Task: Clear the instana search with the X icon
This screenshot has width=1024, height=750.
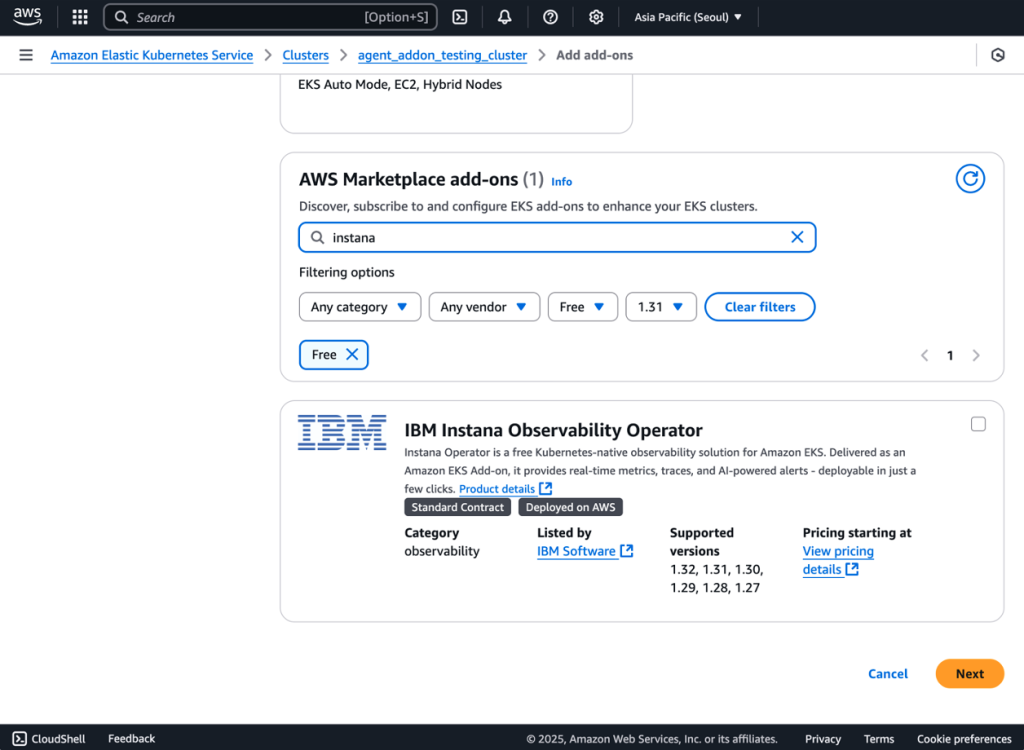Action: click(x=797, y=237)
